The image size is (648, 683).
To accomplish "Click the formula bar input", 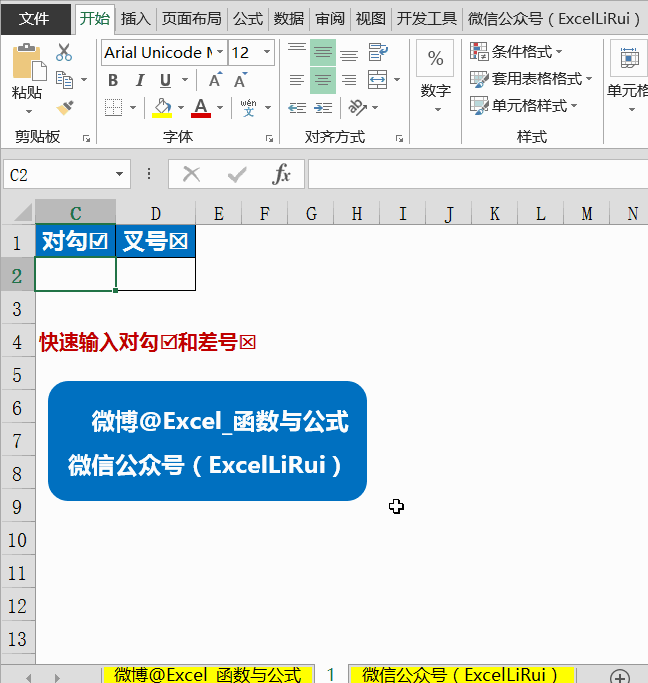I will click(478, 174).
